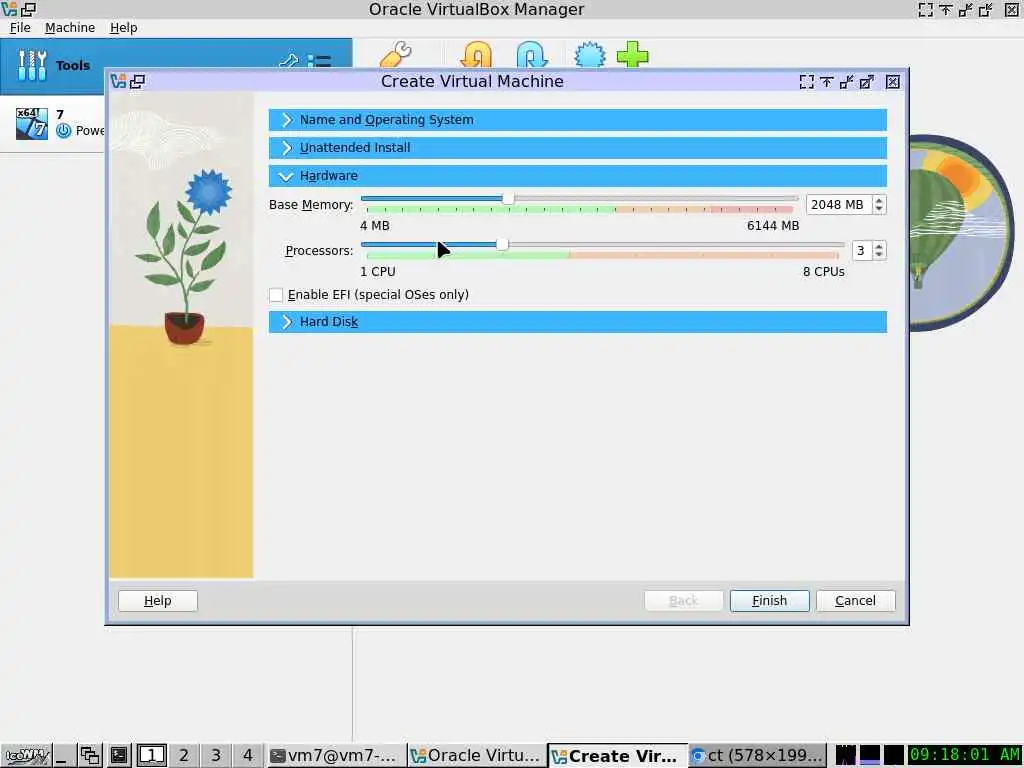Viewport: 1024px width, 768px height.
Task: Switch to vm7 terminal taskbar window
Action: 336,756
